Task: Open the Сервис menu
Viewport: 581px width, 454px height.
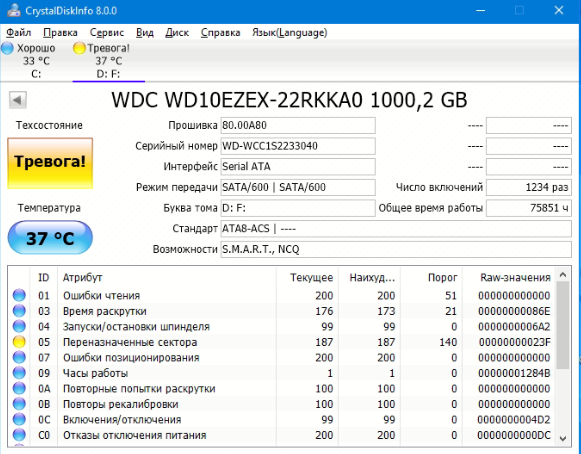Action: (x=107, y=33)
